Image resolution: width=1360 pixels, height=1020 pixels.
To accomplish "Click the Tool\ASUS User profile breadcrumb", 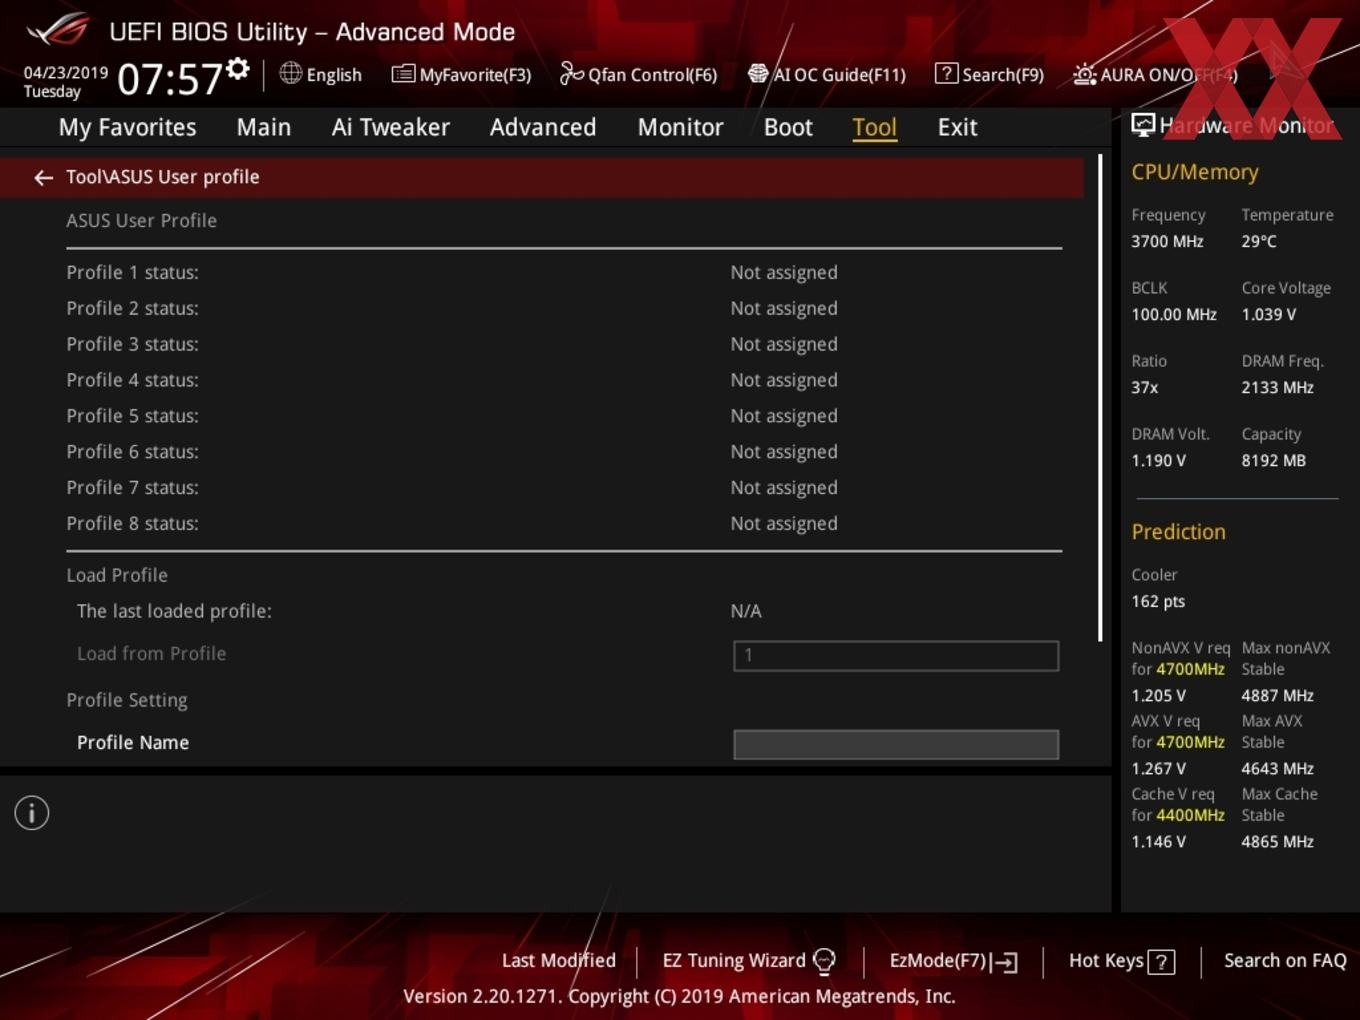I will [x=162, y=177].
